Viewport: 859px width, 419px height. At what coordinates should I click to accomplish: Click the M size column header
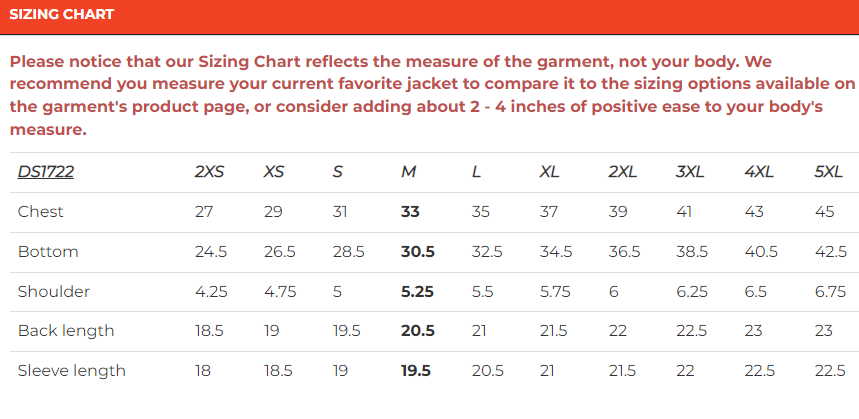(x=408, y=172)
